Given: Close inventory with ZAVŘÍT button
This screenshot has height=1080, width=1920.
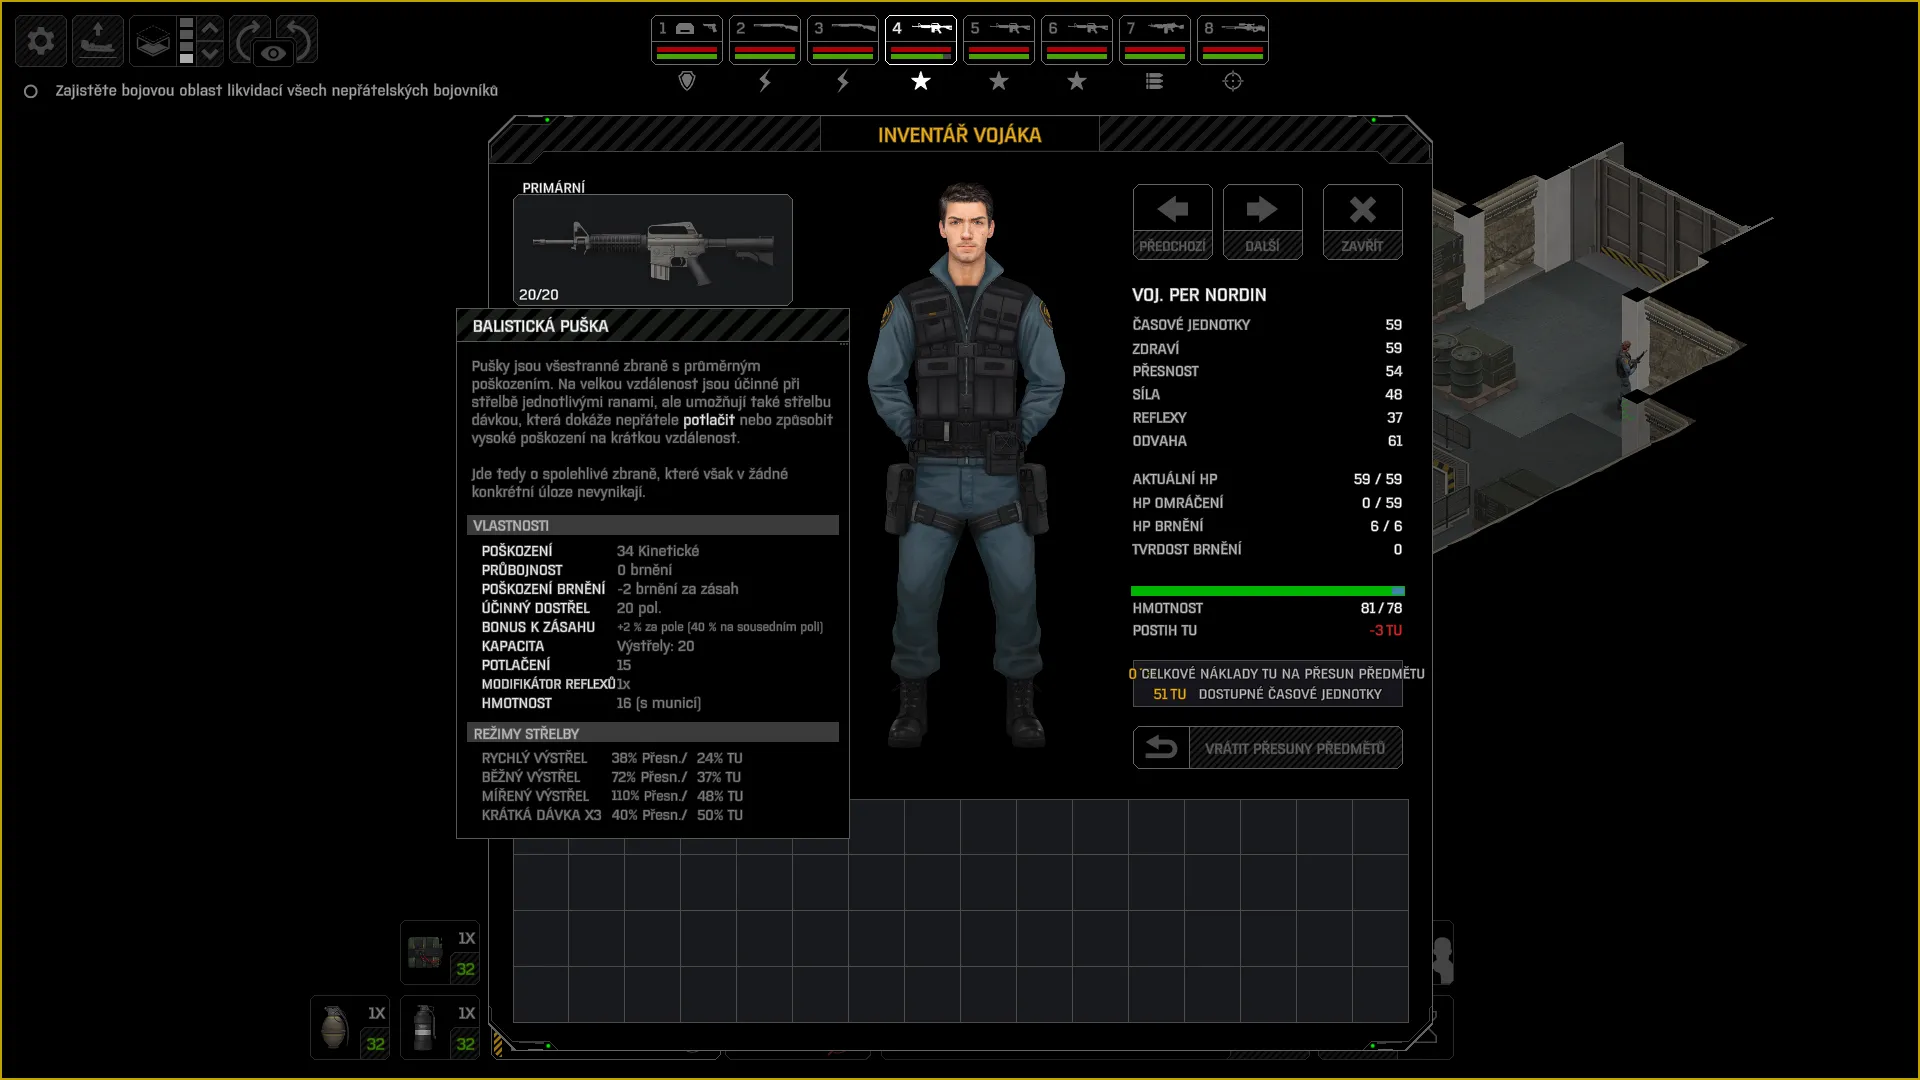Looking at the screenshot, I should pos(1363,222).
